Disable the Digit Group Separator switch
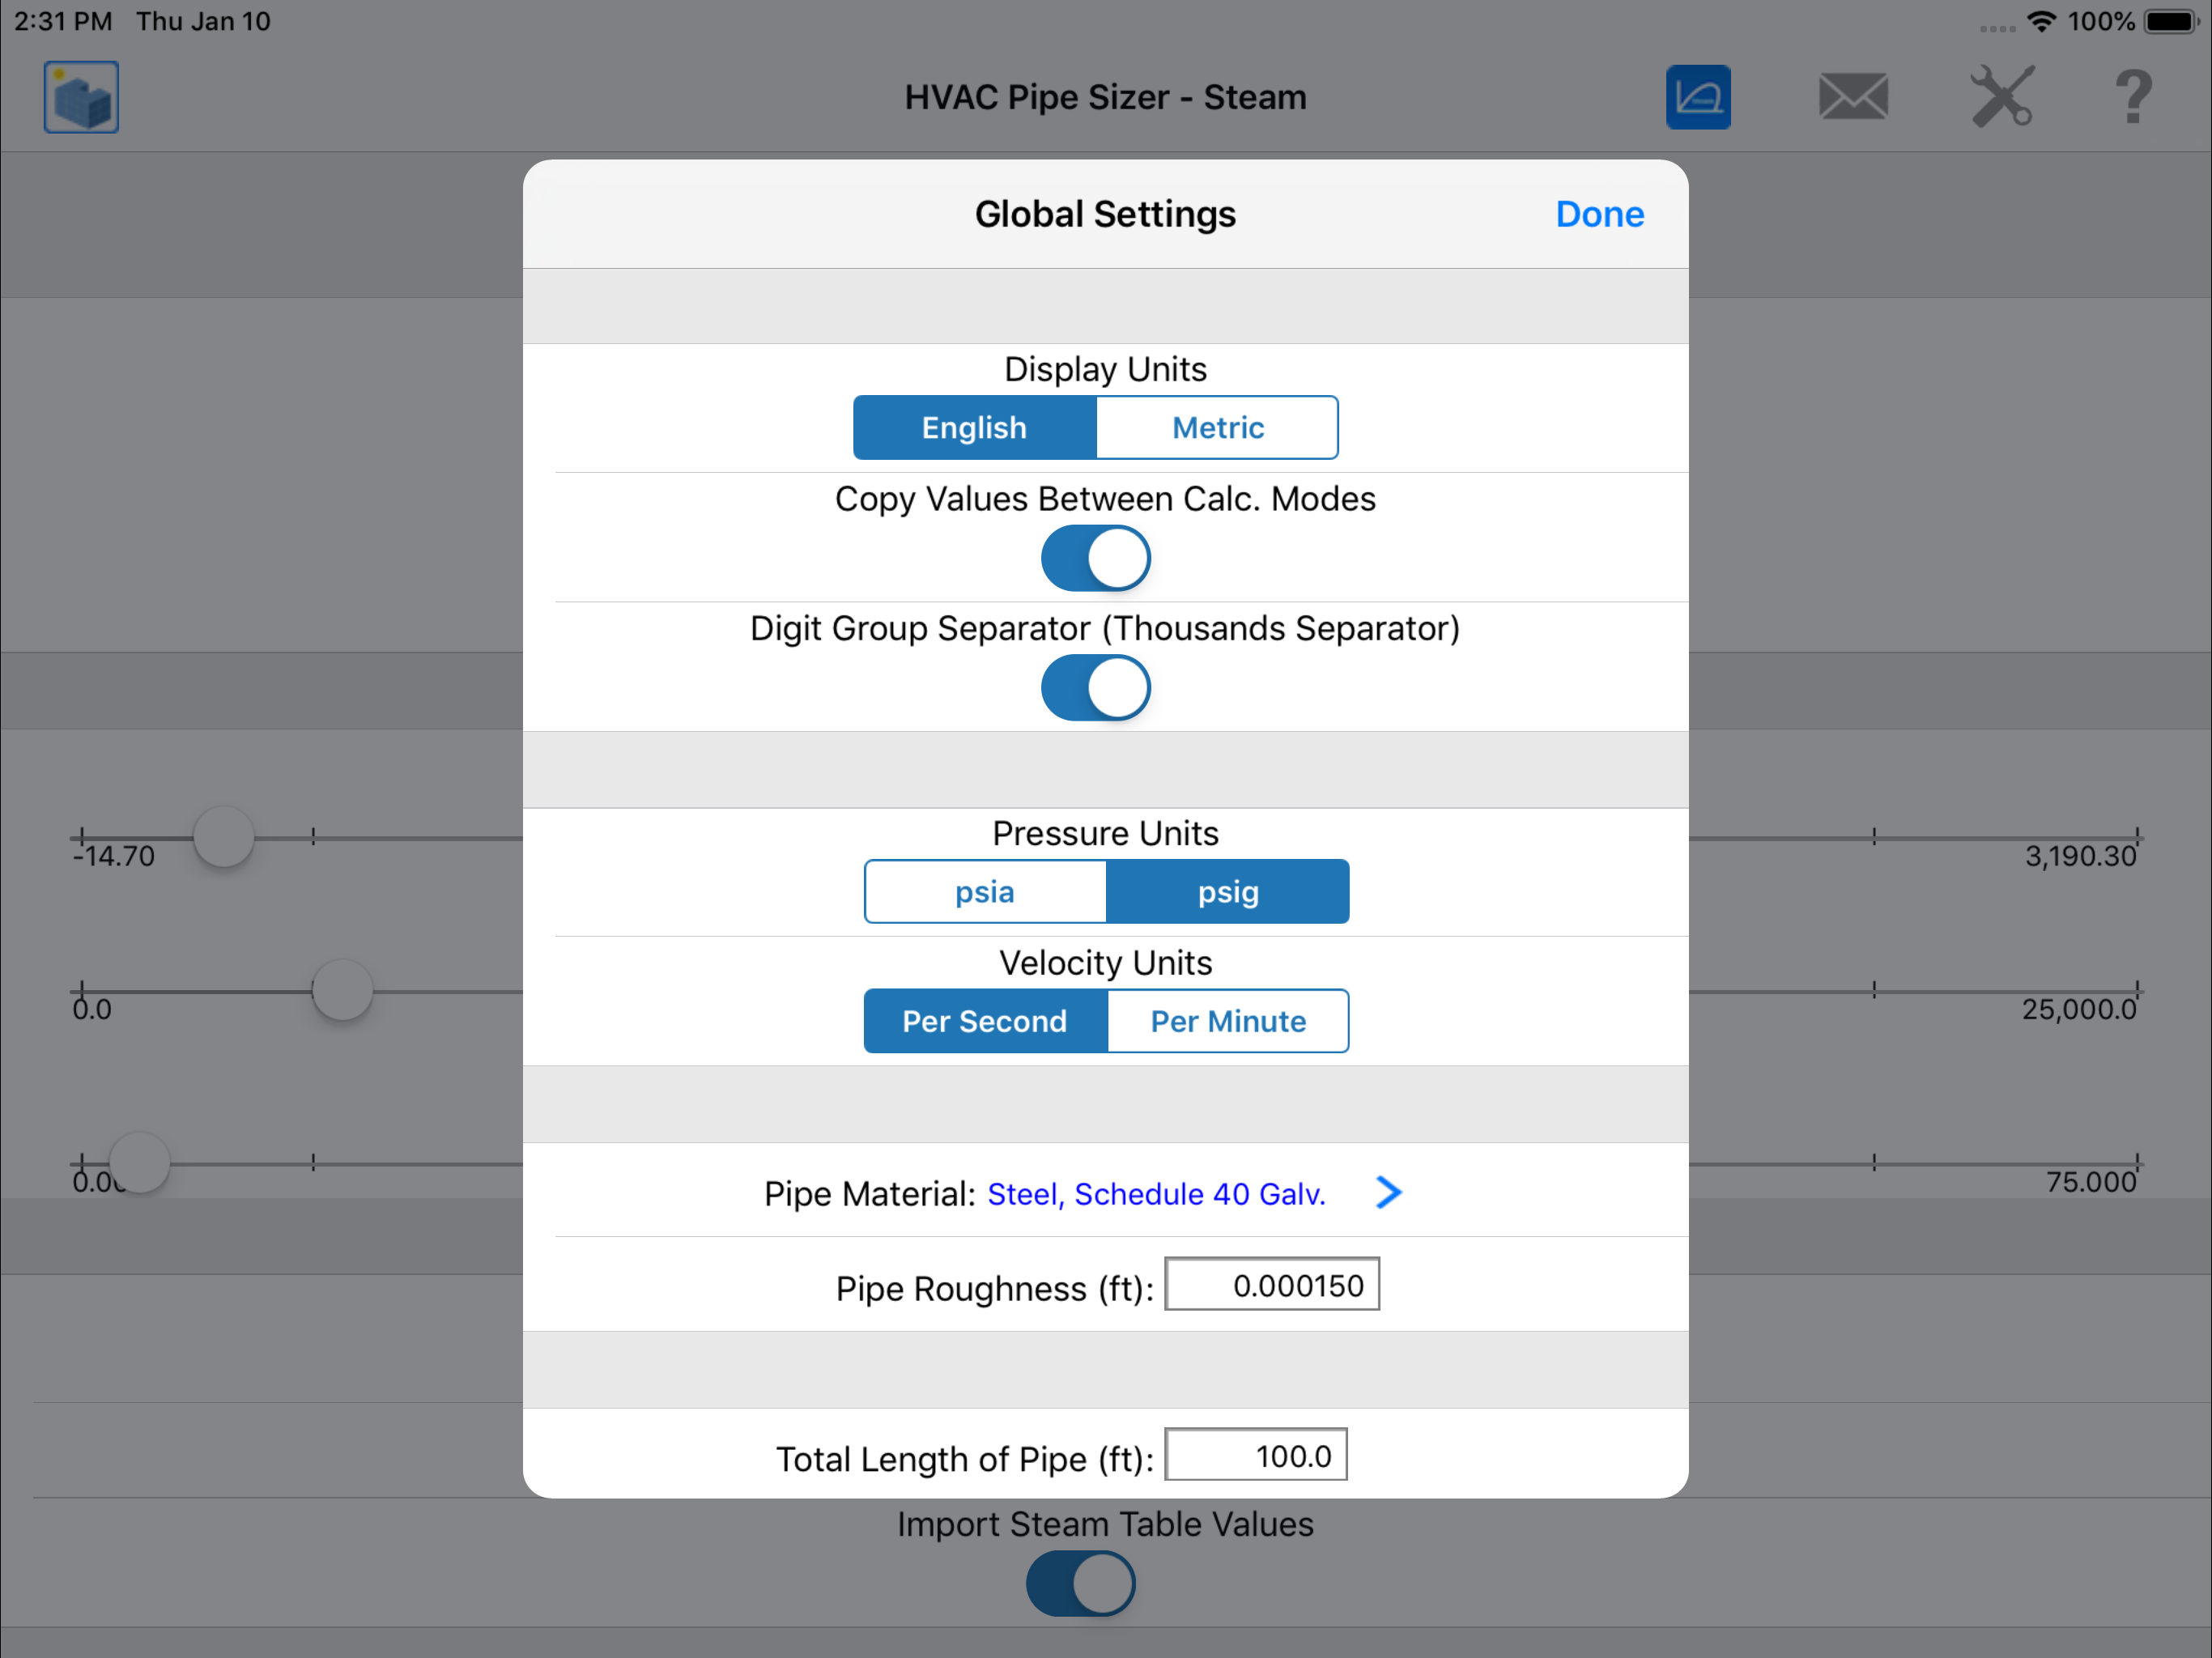Viewport: 2212px width, 1658px height. (1096, 688)
